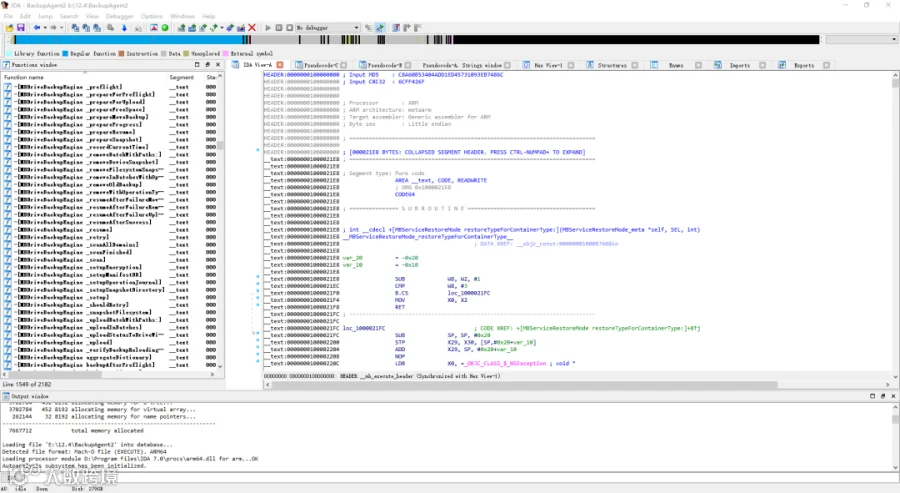The image size is (900, 493).
Task: Click the Library function legend color swatch
Action: pos(9,53)
